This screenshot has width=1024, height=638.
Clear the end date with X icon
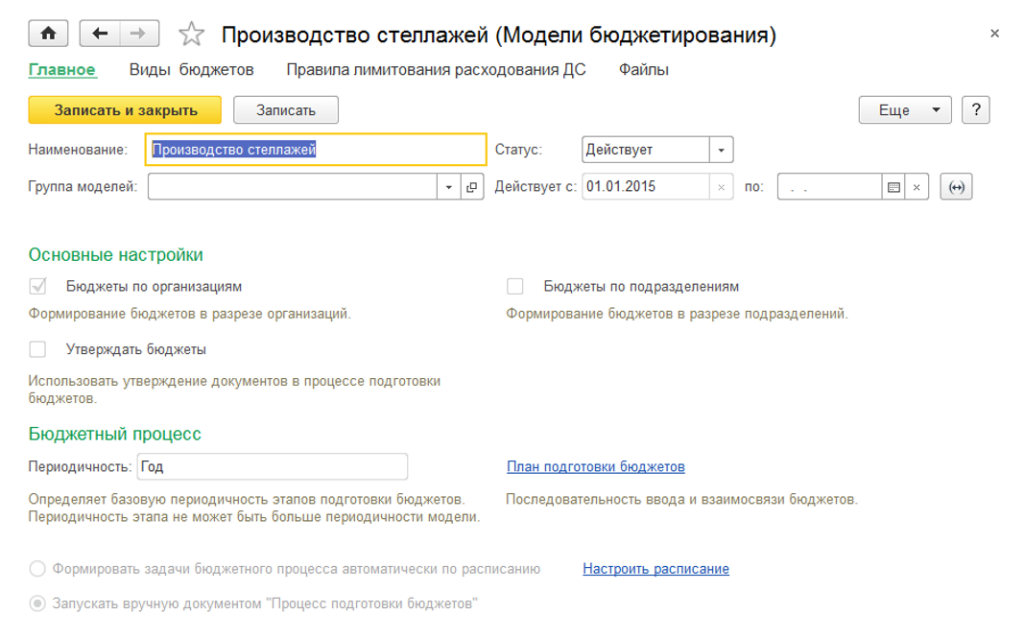pos(917,187)
